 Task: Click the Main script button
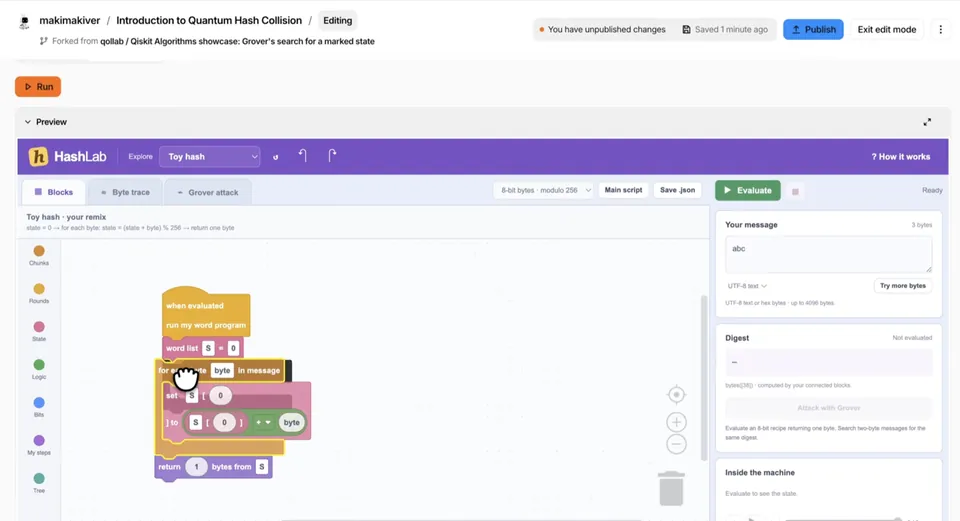623,190
